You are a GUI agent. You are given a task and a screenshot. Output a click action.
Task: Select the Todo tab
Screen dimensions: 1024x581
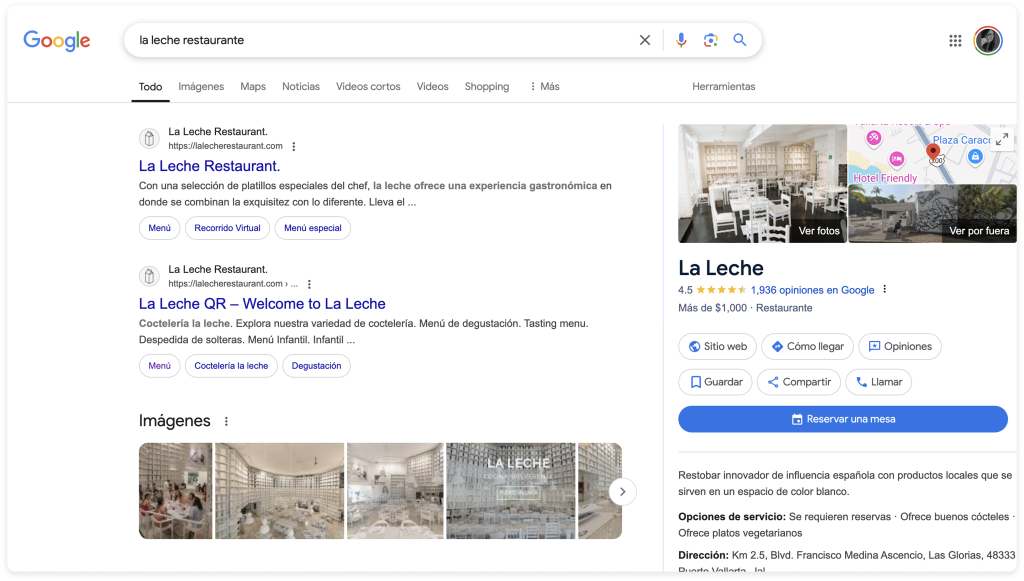tap(150, 86)
